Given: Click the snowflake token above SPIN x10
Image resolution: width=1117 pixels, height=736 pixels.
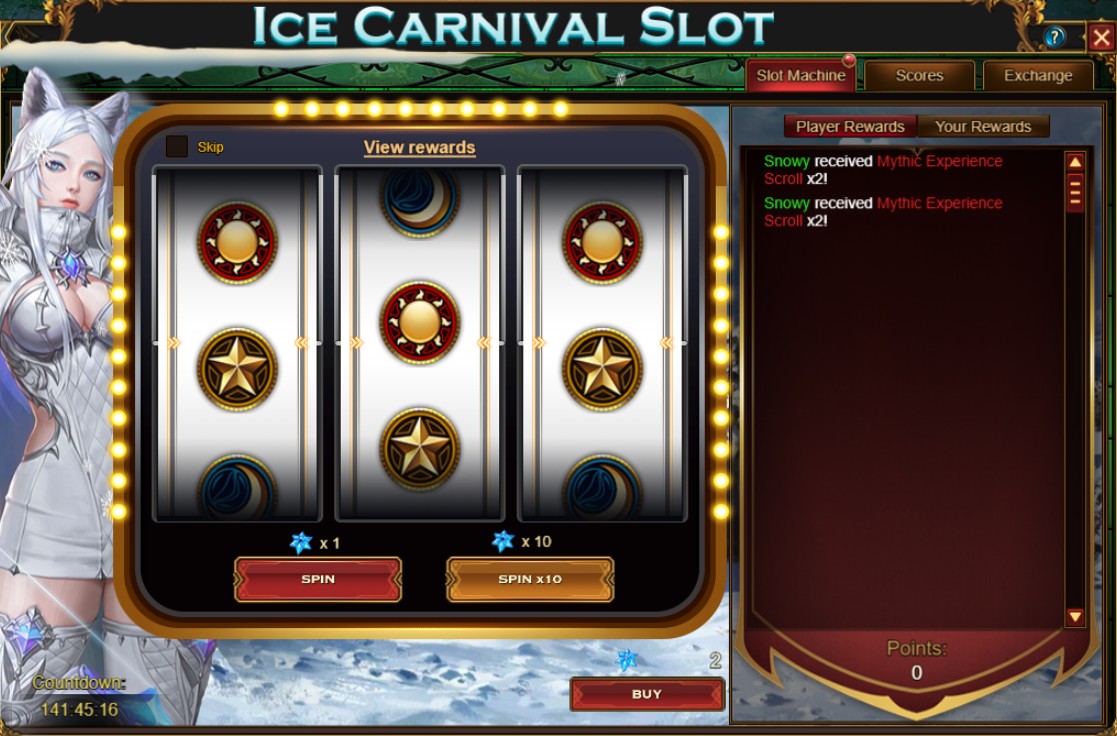Looking at the screenshot, I should click(503, 541).
